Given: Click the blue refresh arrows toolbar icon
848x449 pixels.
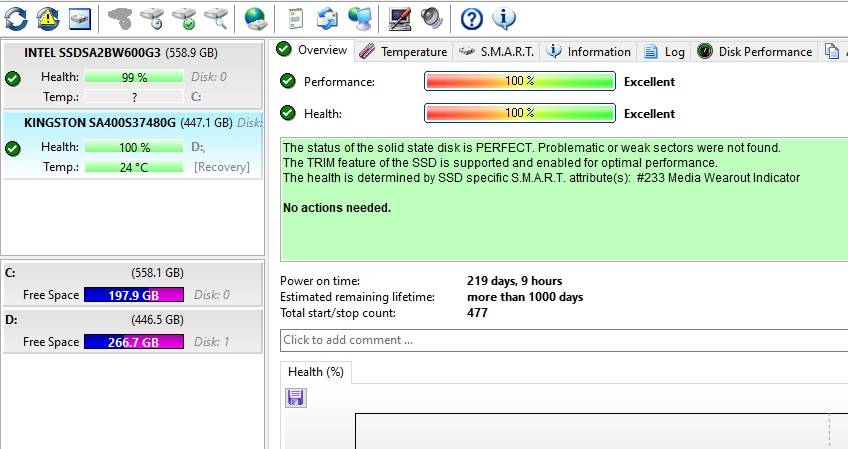Looking at the screenshot, I should pyautogui.click(x=16, y=19).
